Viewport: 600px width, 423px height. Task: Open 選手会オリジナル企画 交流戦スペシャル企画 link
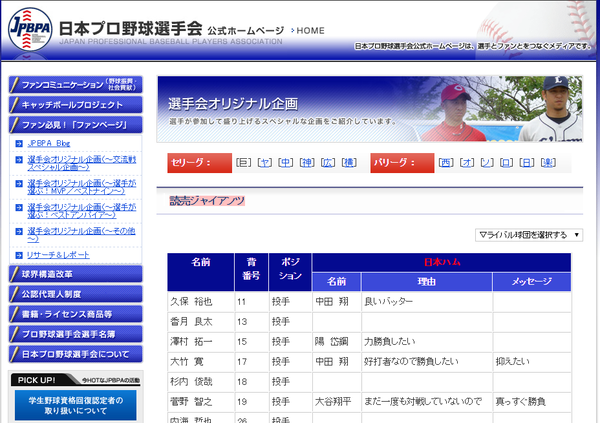82,163
